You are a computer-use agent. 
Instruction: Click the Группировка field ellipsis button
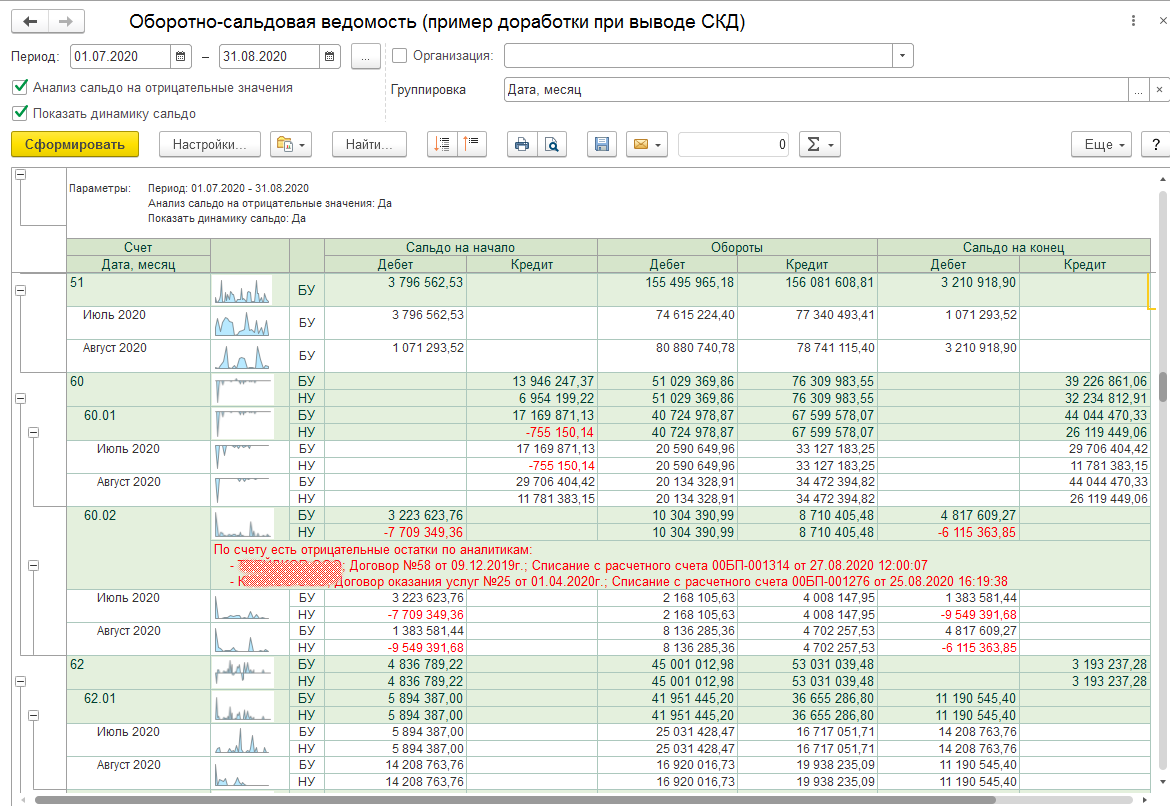[1138, 90]
